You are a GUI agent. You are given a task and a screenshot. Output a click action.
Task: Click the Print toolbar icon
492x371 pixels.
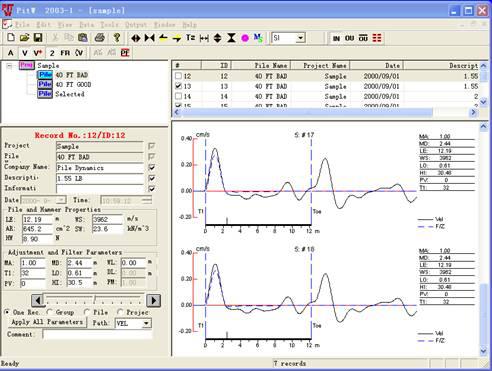100,38
